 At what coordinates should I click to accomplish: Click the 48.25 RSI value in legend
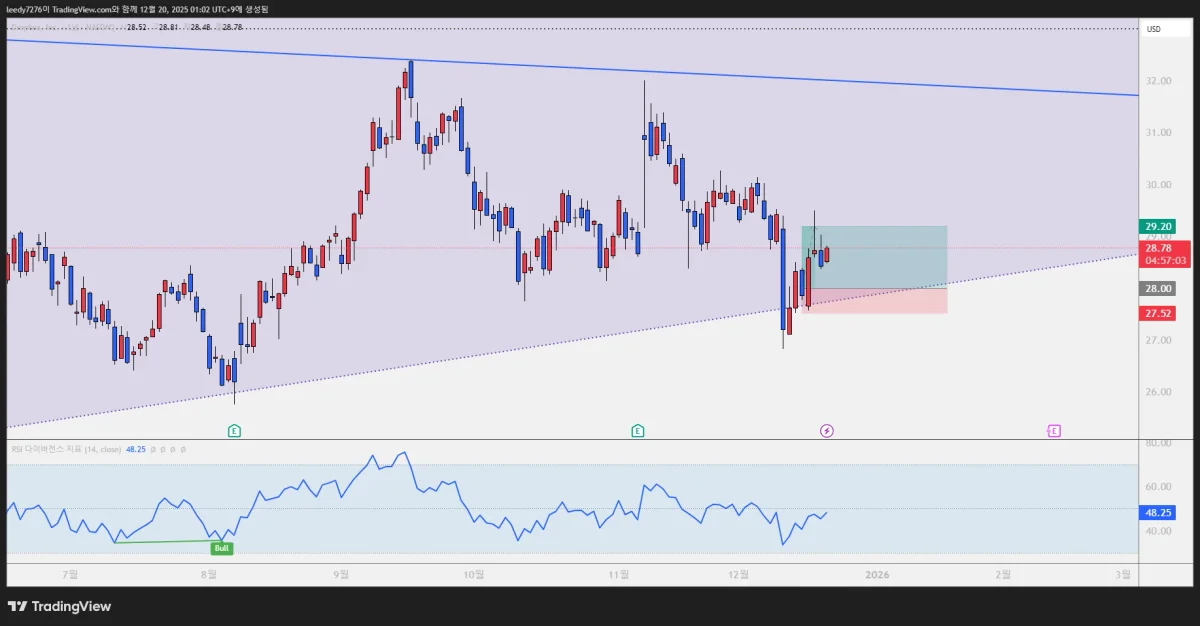134,450
